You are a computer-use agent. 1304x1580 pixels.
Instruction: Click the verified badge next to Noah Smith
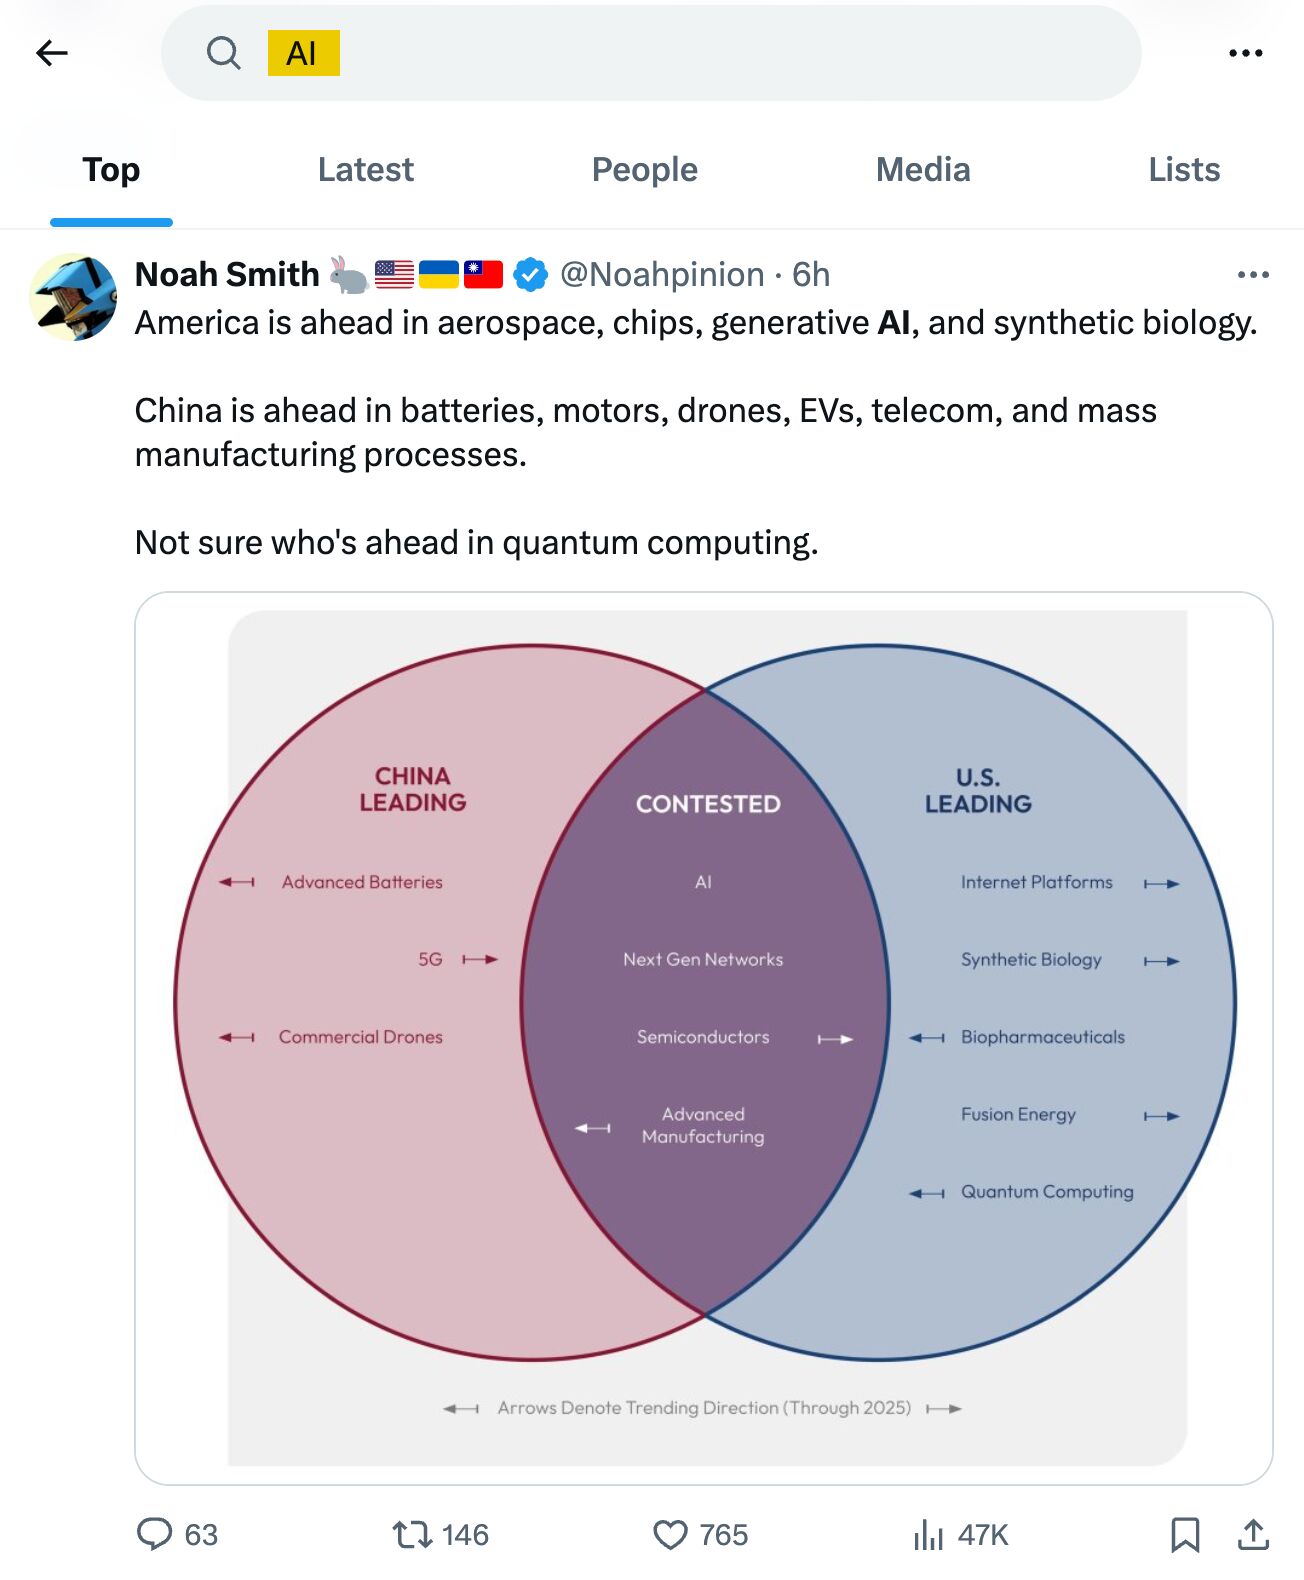pos(530,272)
